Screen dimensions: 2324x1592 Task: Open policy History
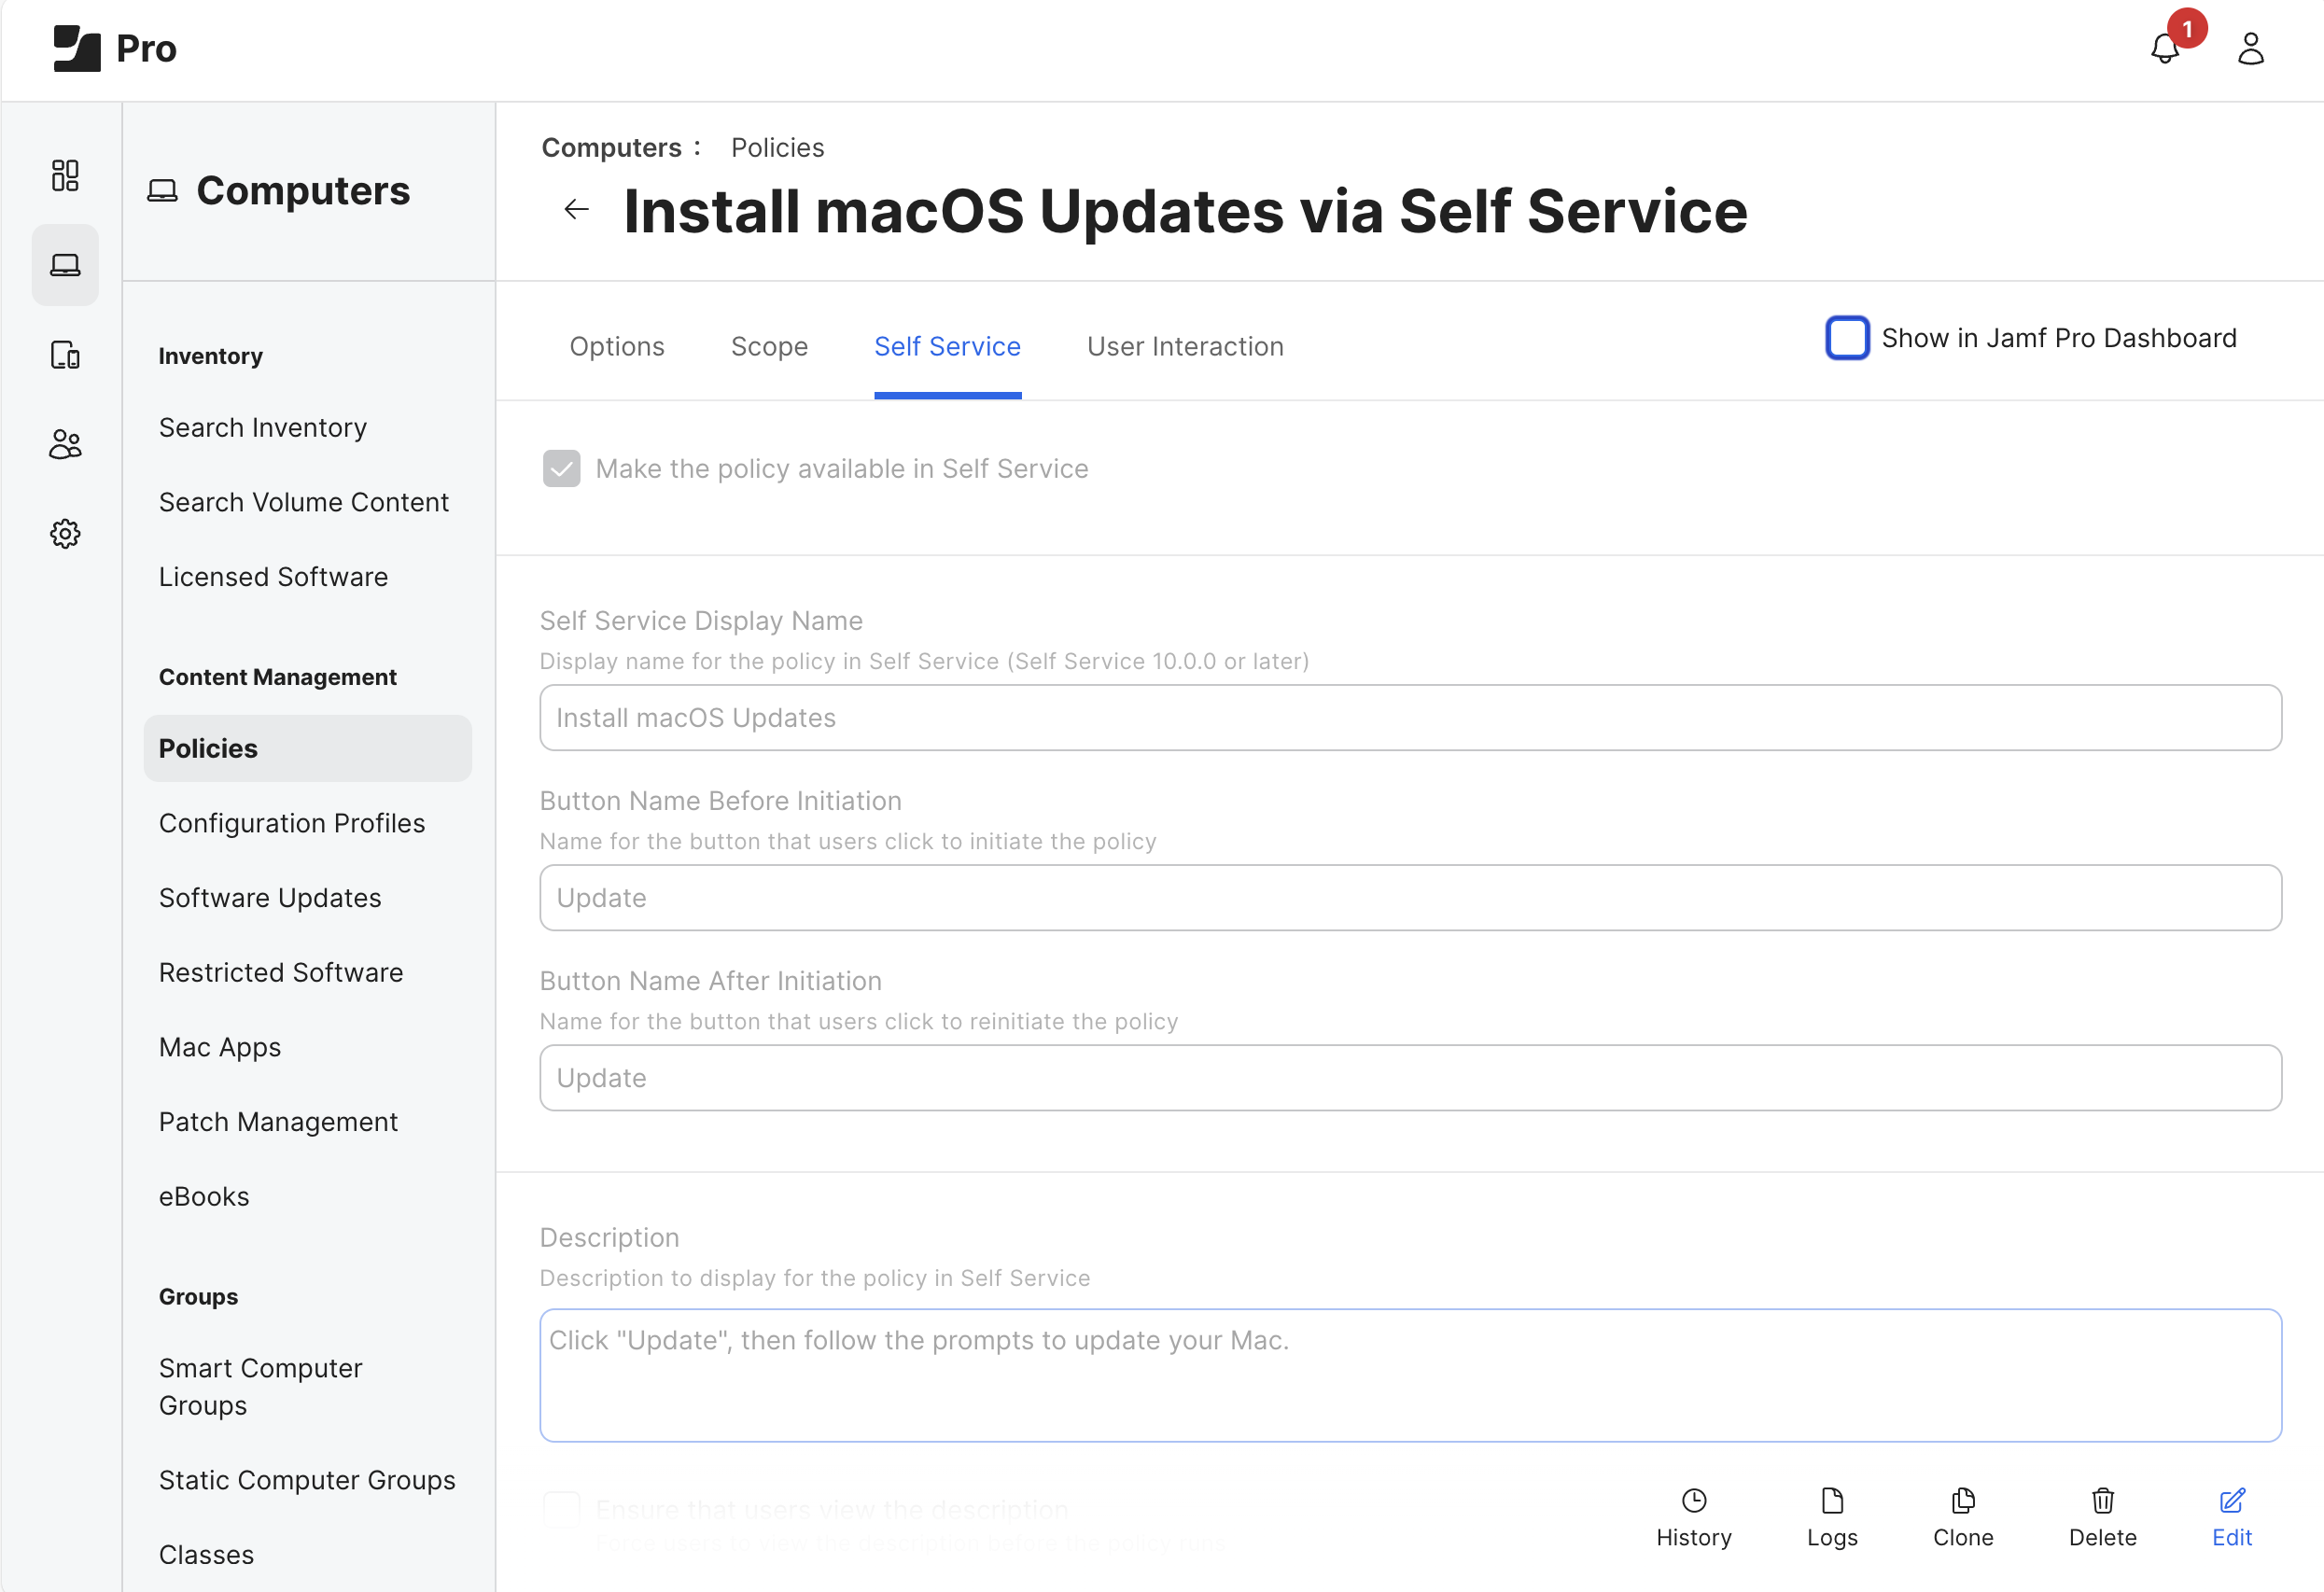point(1693,1516)
